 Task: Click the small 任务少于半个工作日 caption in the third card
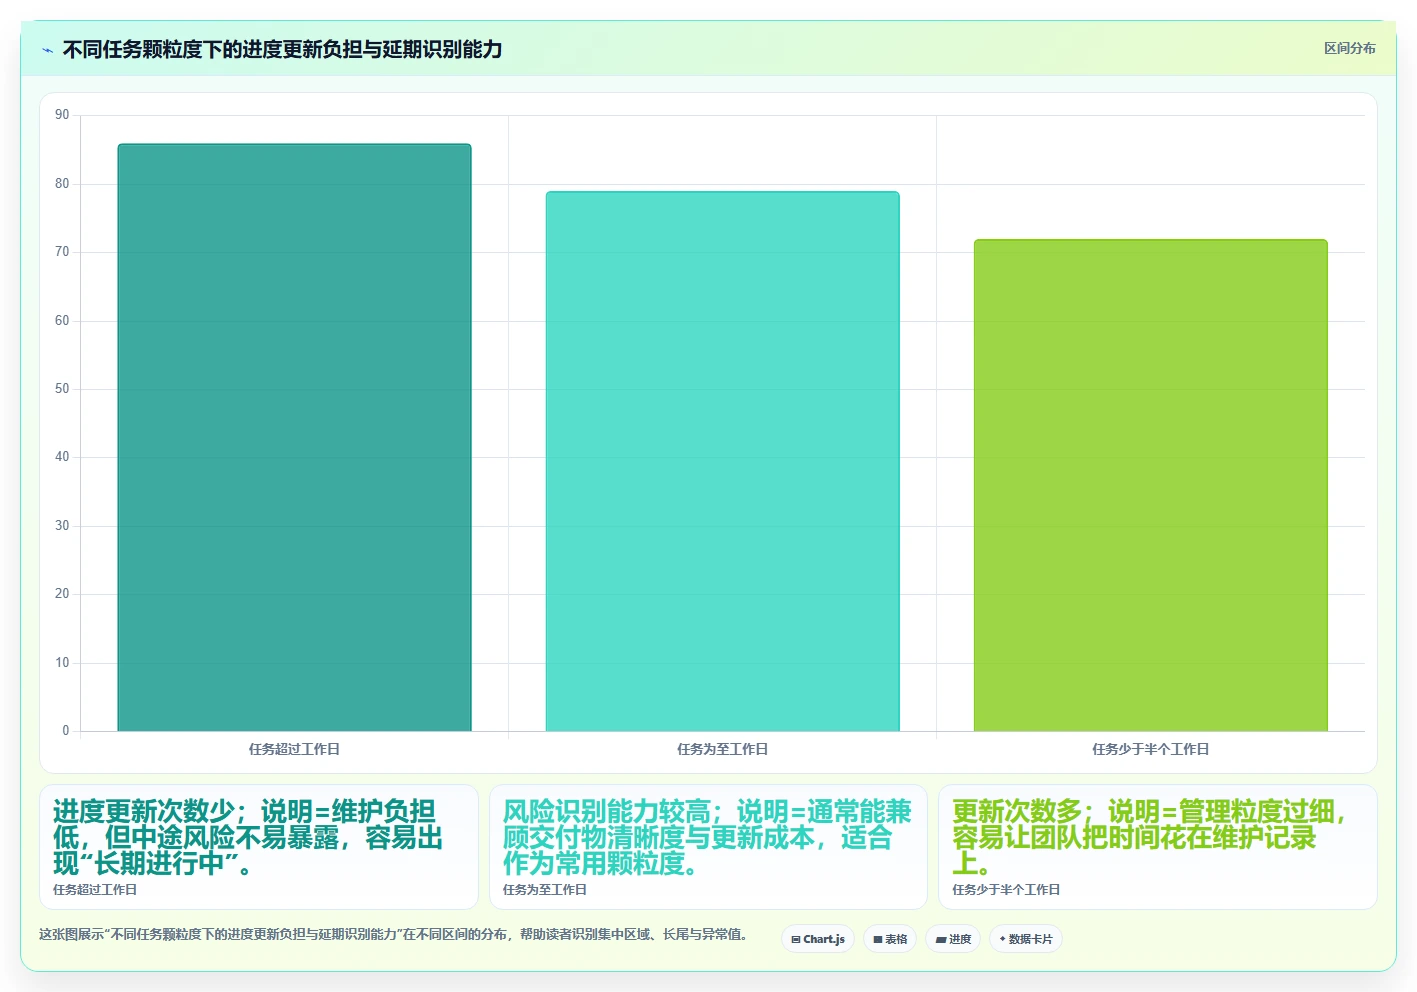pos(1006,890)
